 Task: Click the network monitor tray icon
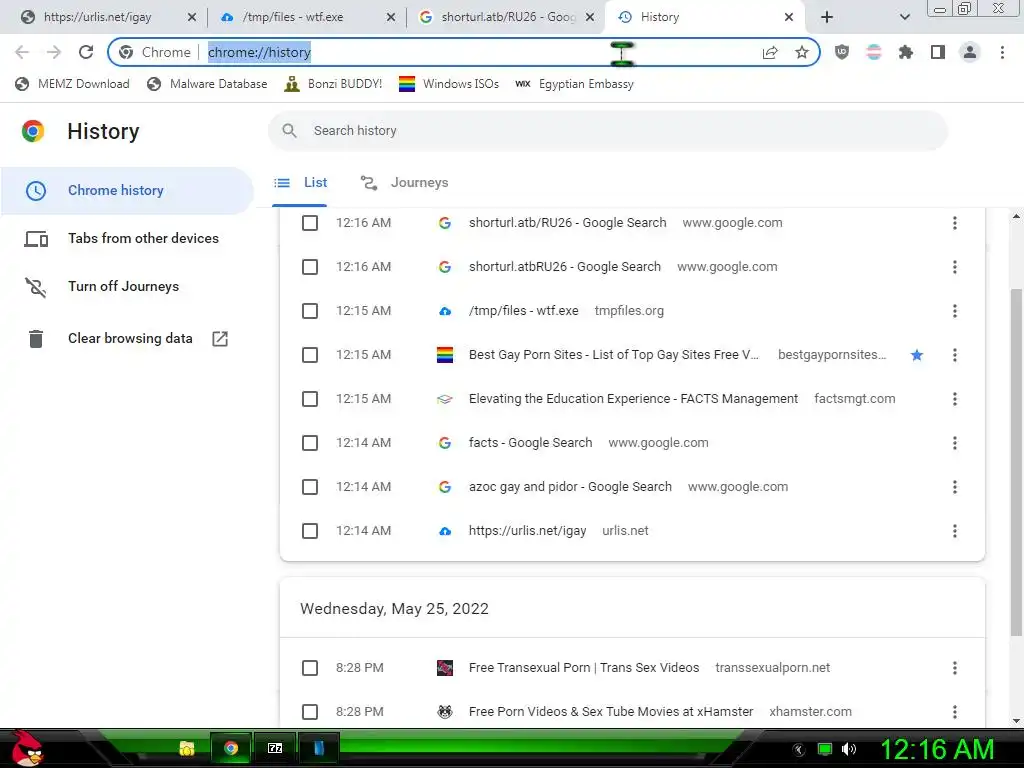point(825,749)
